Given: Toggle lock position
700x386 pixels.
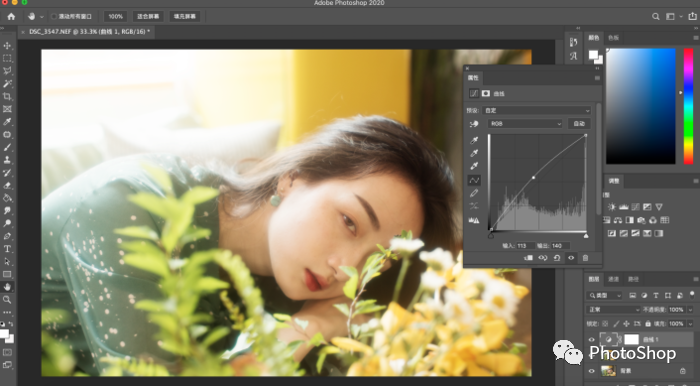Looking at the screenshot, I should [x=626, y=324].
